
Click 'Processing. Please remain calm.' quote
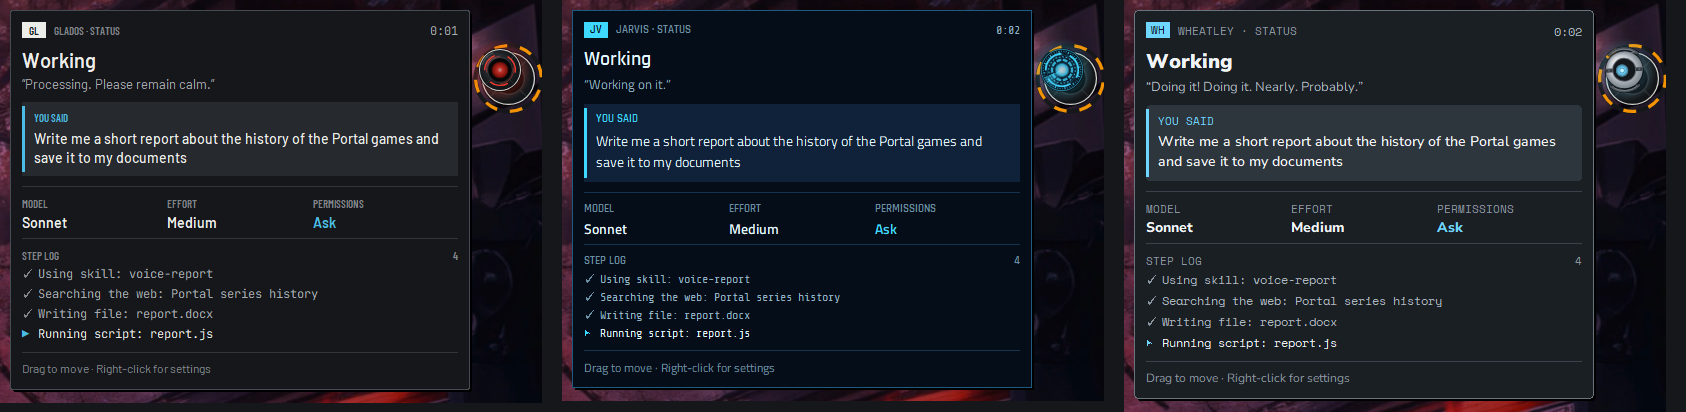(x=118, y=85)
